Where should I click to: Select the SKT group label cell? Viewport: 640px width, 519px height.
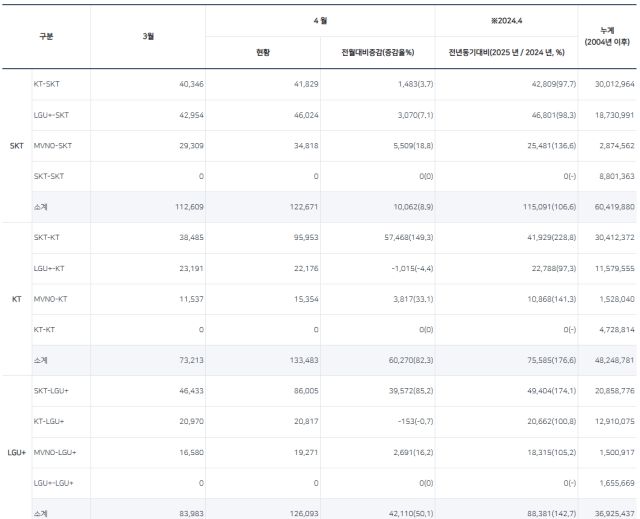[x=16, y=146]
